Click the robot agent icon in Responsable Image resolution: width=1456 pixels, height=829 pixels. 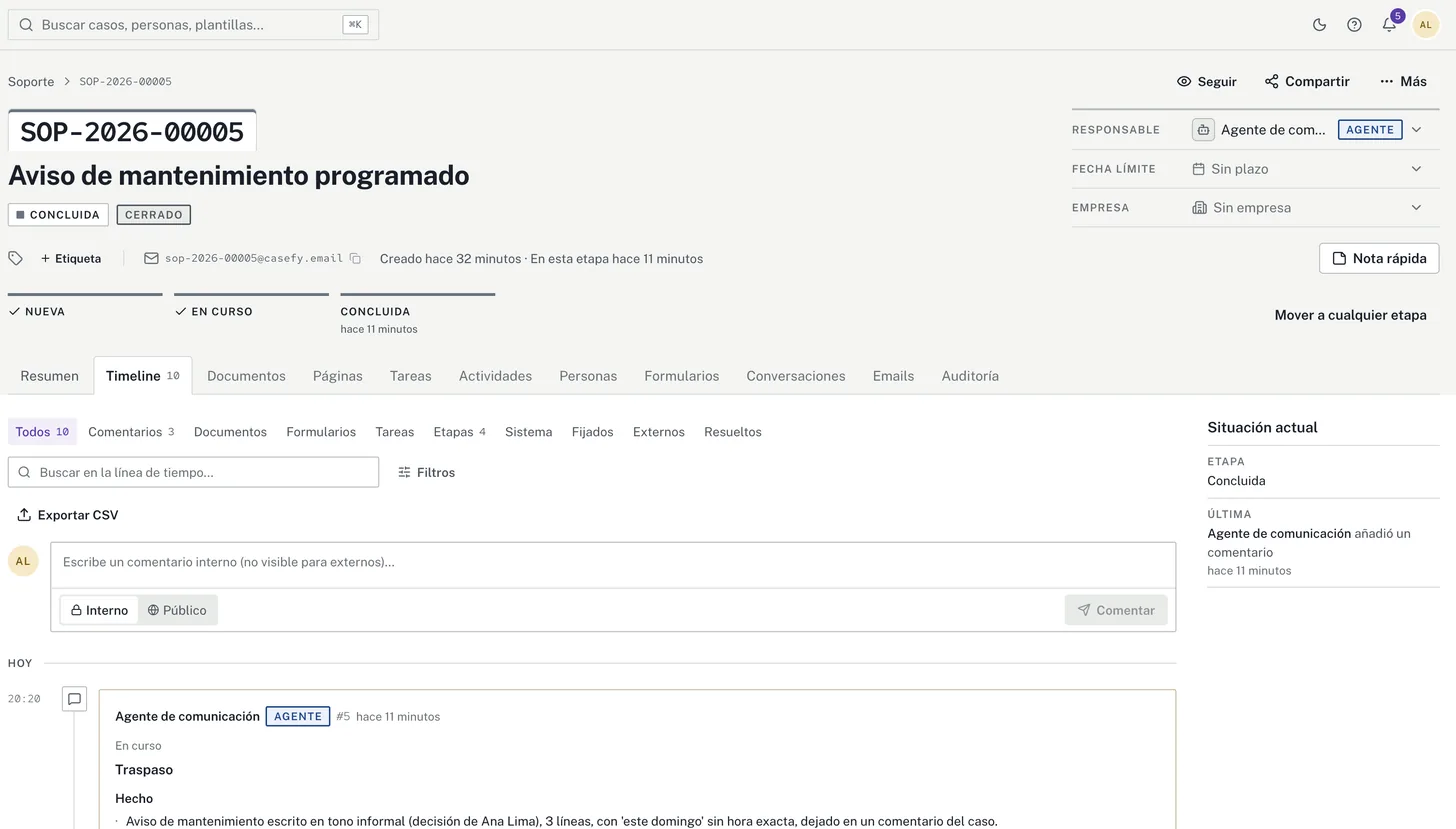(x=1203, y=130)
